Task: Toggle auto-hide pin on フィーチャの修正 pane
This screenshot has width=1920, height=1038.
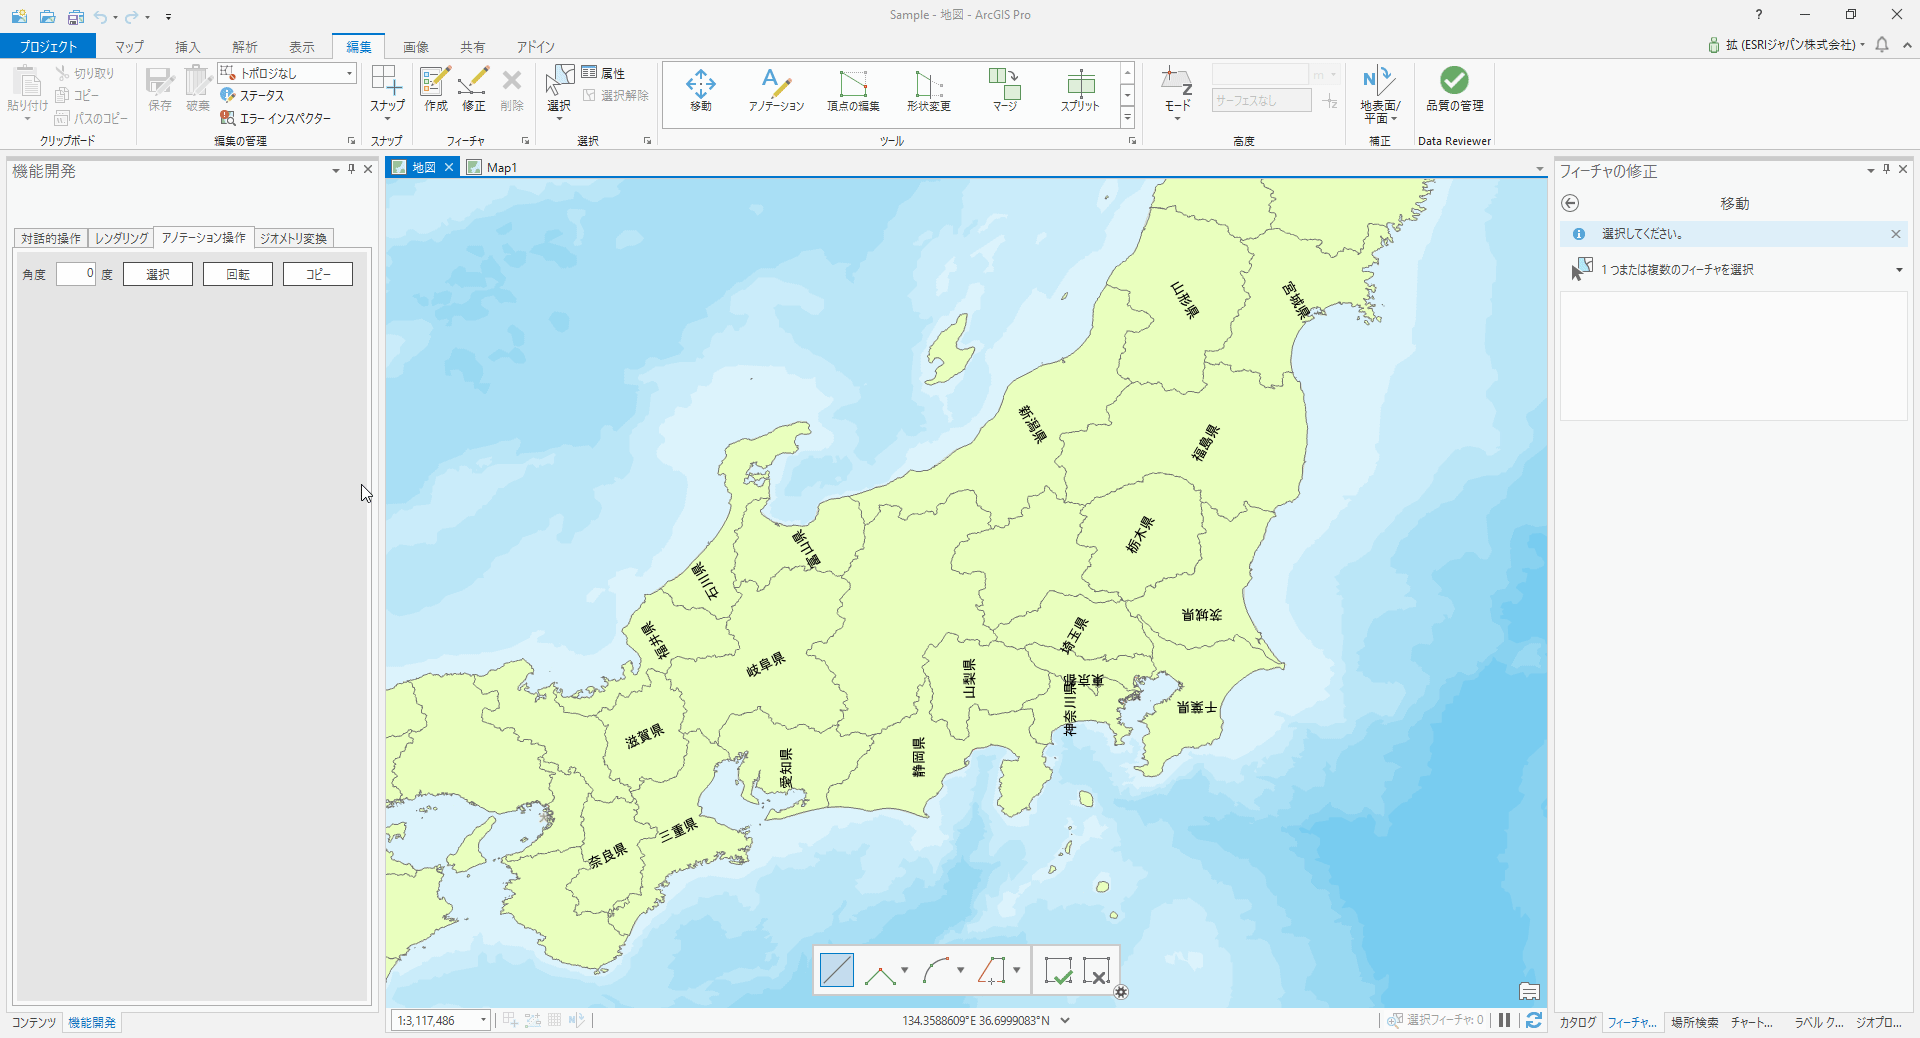Action: (x=1887, y=170)
